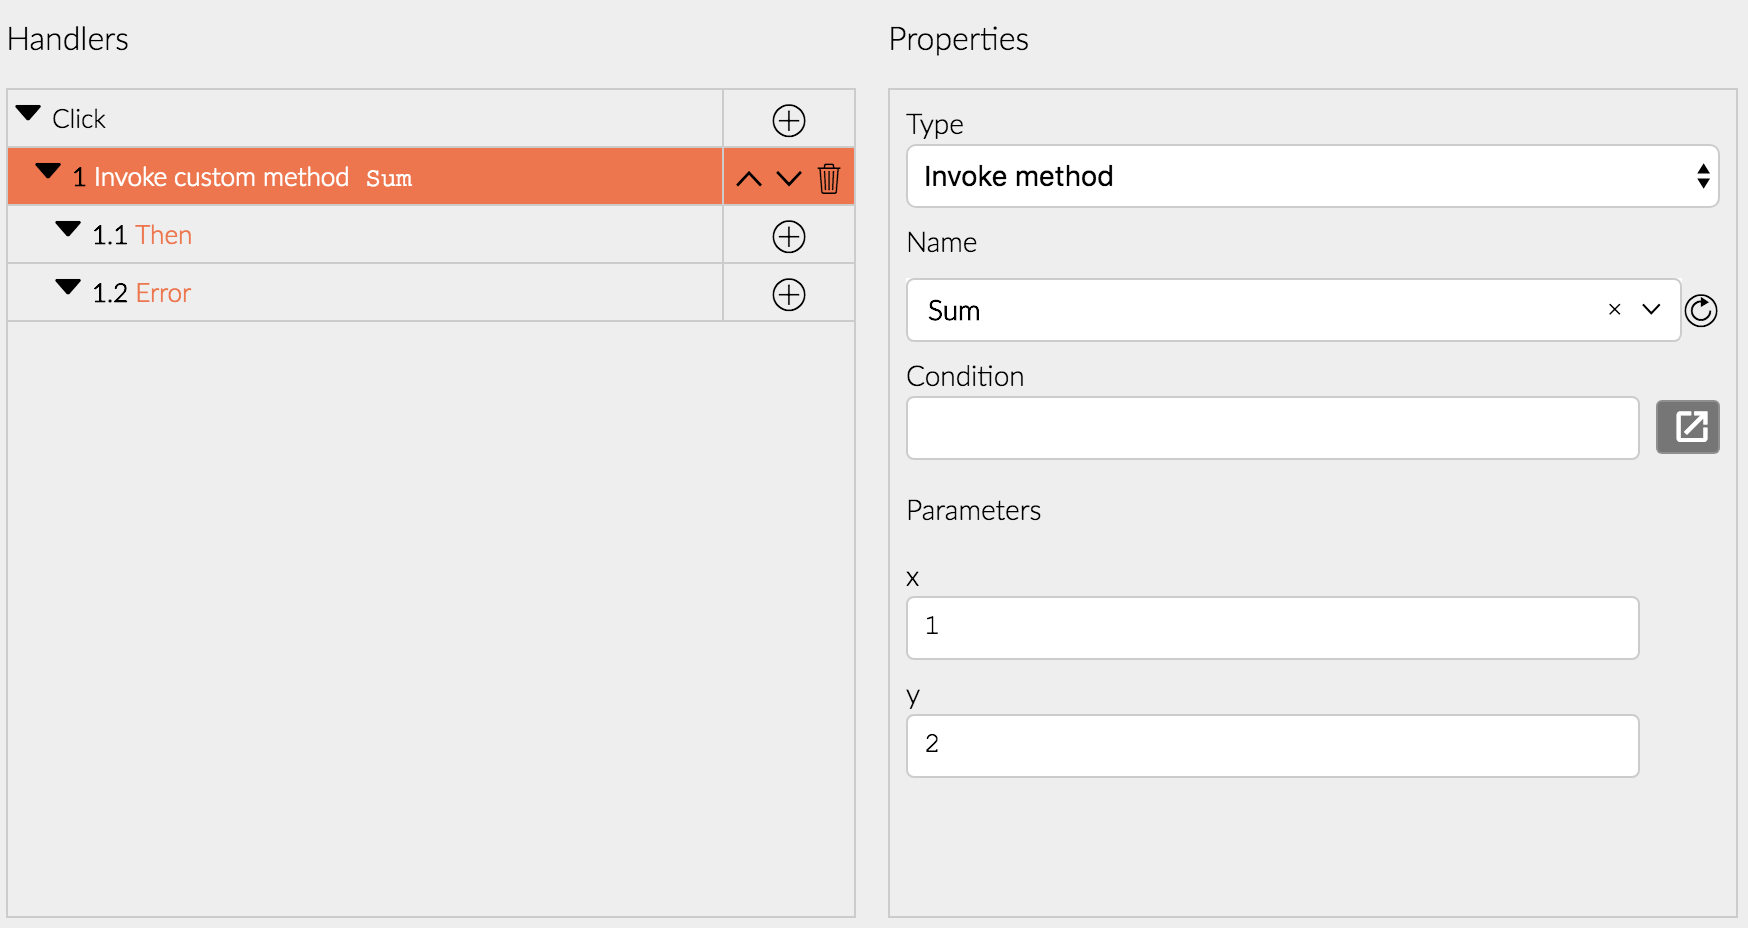This screenshot has width=1748, height=928.
Task: Collapse the 1.2 Error branch
Action: tap(68, 287)
